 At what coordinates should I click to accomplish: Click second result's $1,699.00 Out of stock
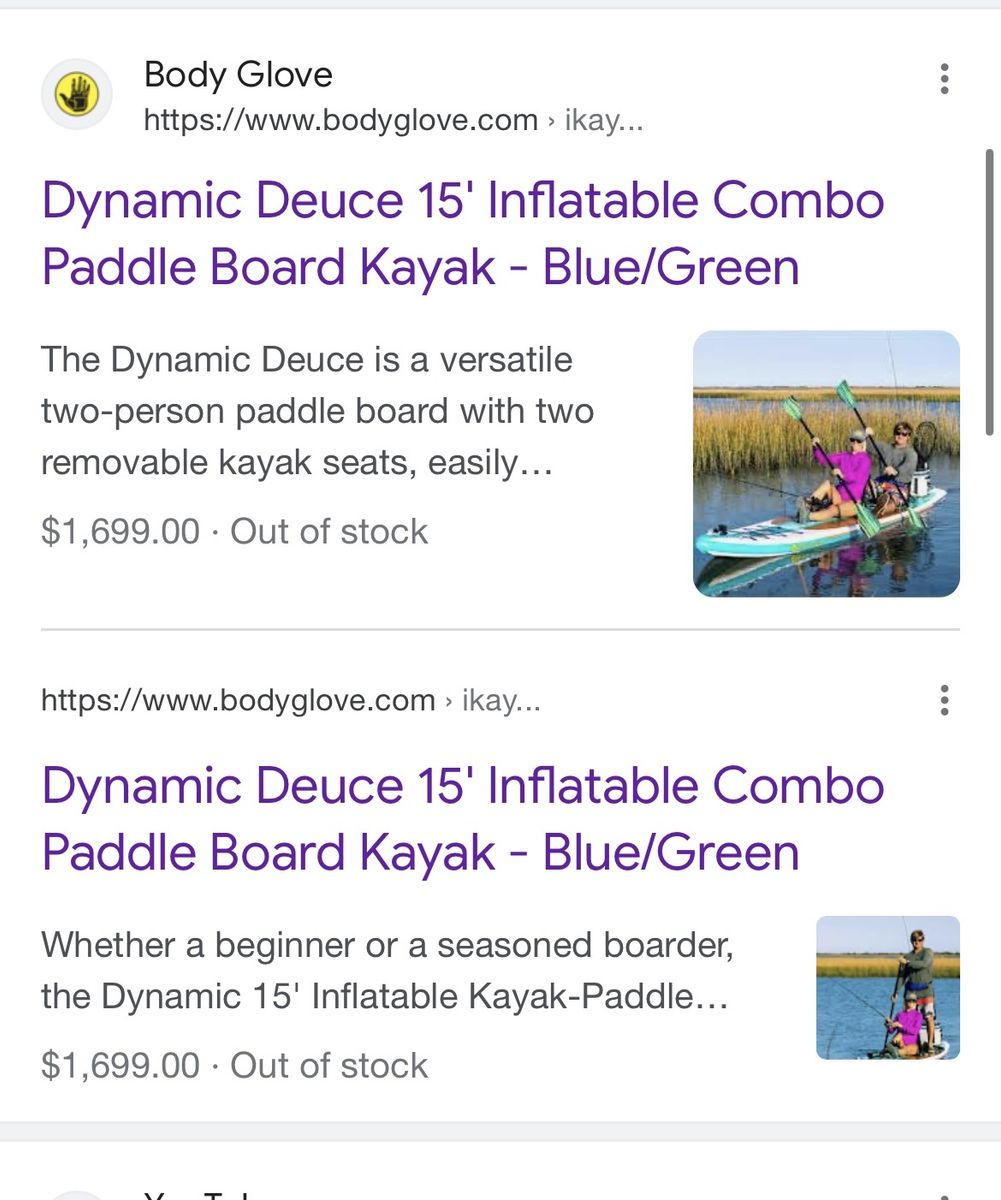pyautogui.click(x=234, y=1065)
